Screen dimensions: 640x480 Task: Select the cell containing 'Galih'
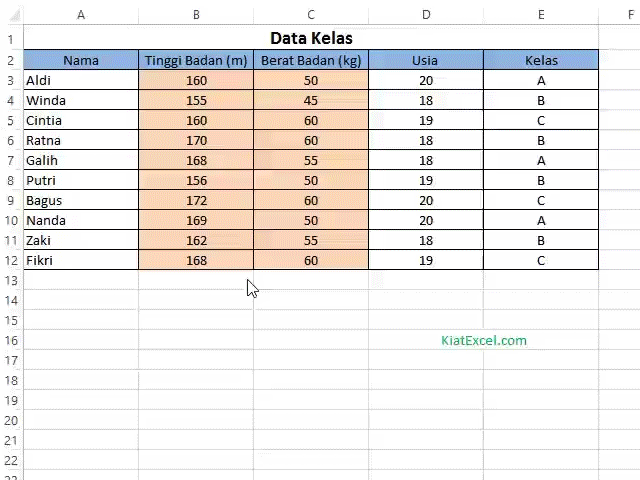click(x=81, y=160)
